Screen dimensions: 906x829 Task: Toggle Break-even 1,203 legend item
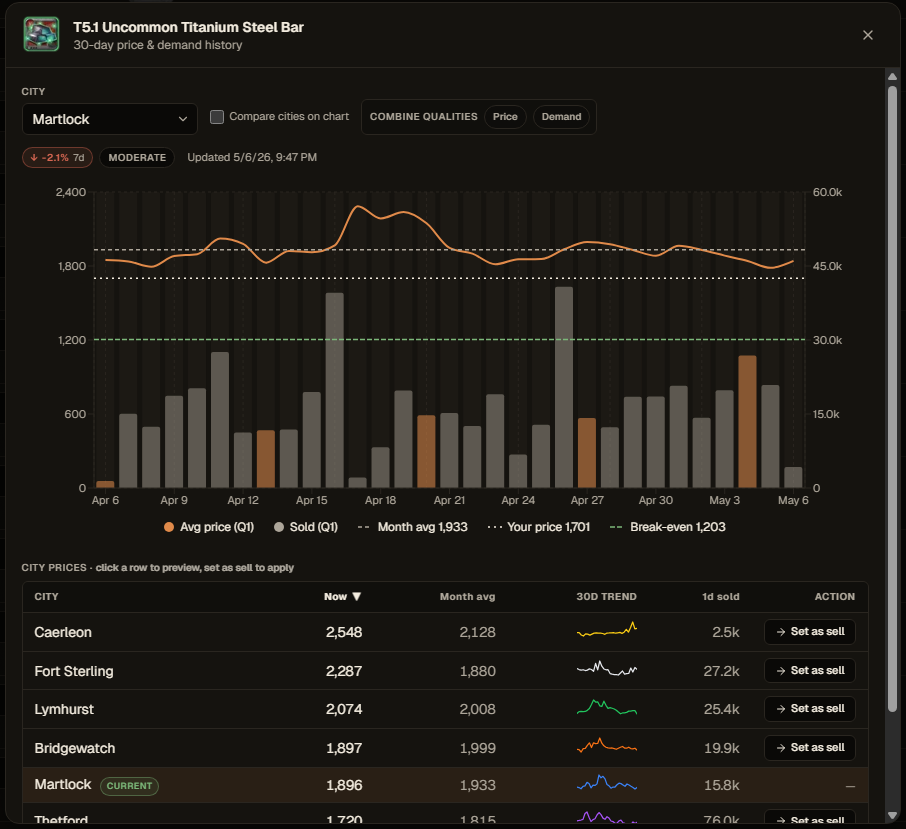coord(667,527)
